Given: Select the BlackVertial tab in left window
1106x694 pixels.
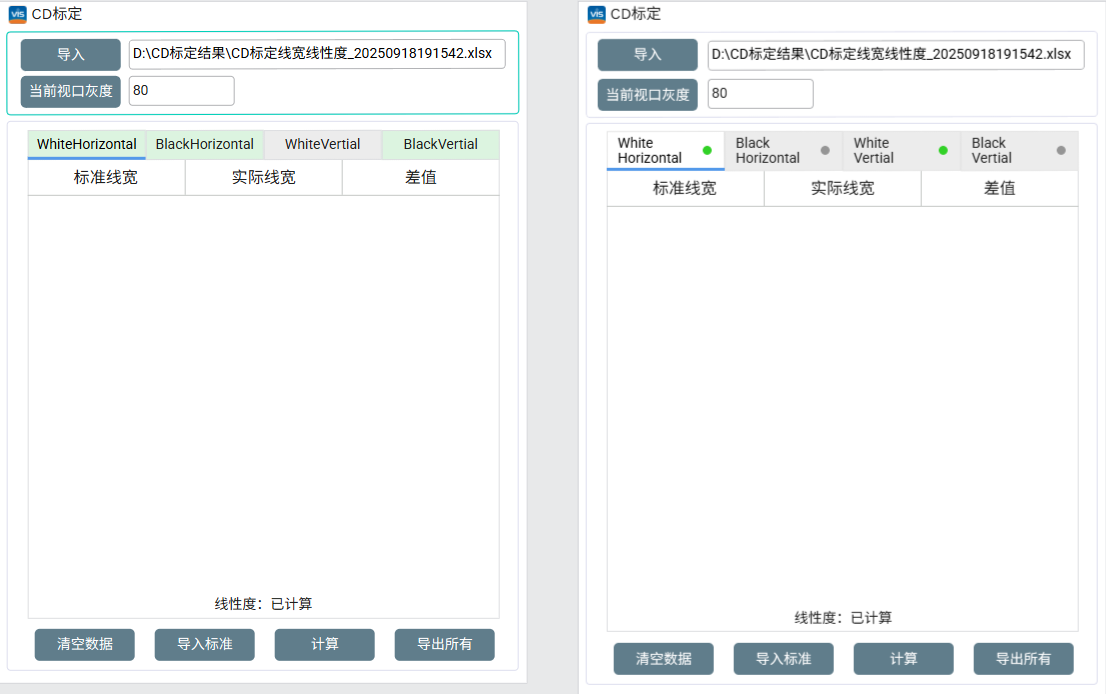Looking at the screenshot, I should [441, 144].
